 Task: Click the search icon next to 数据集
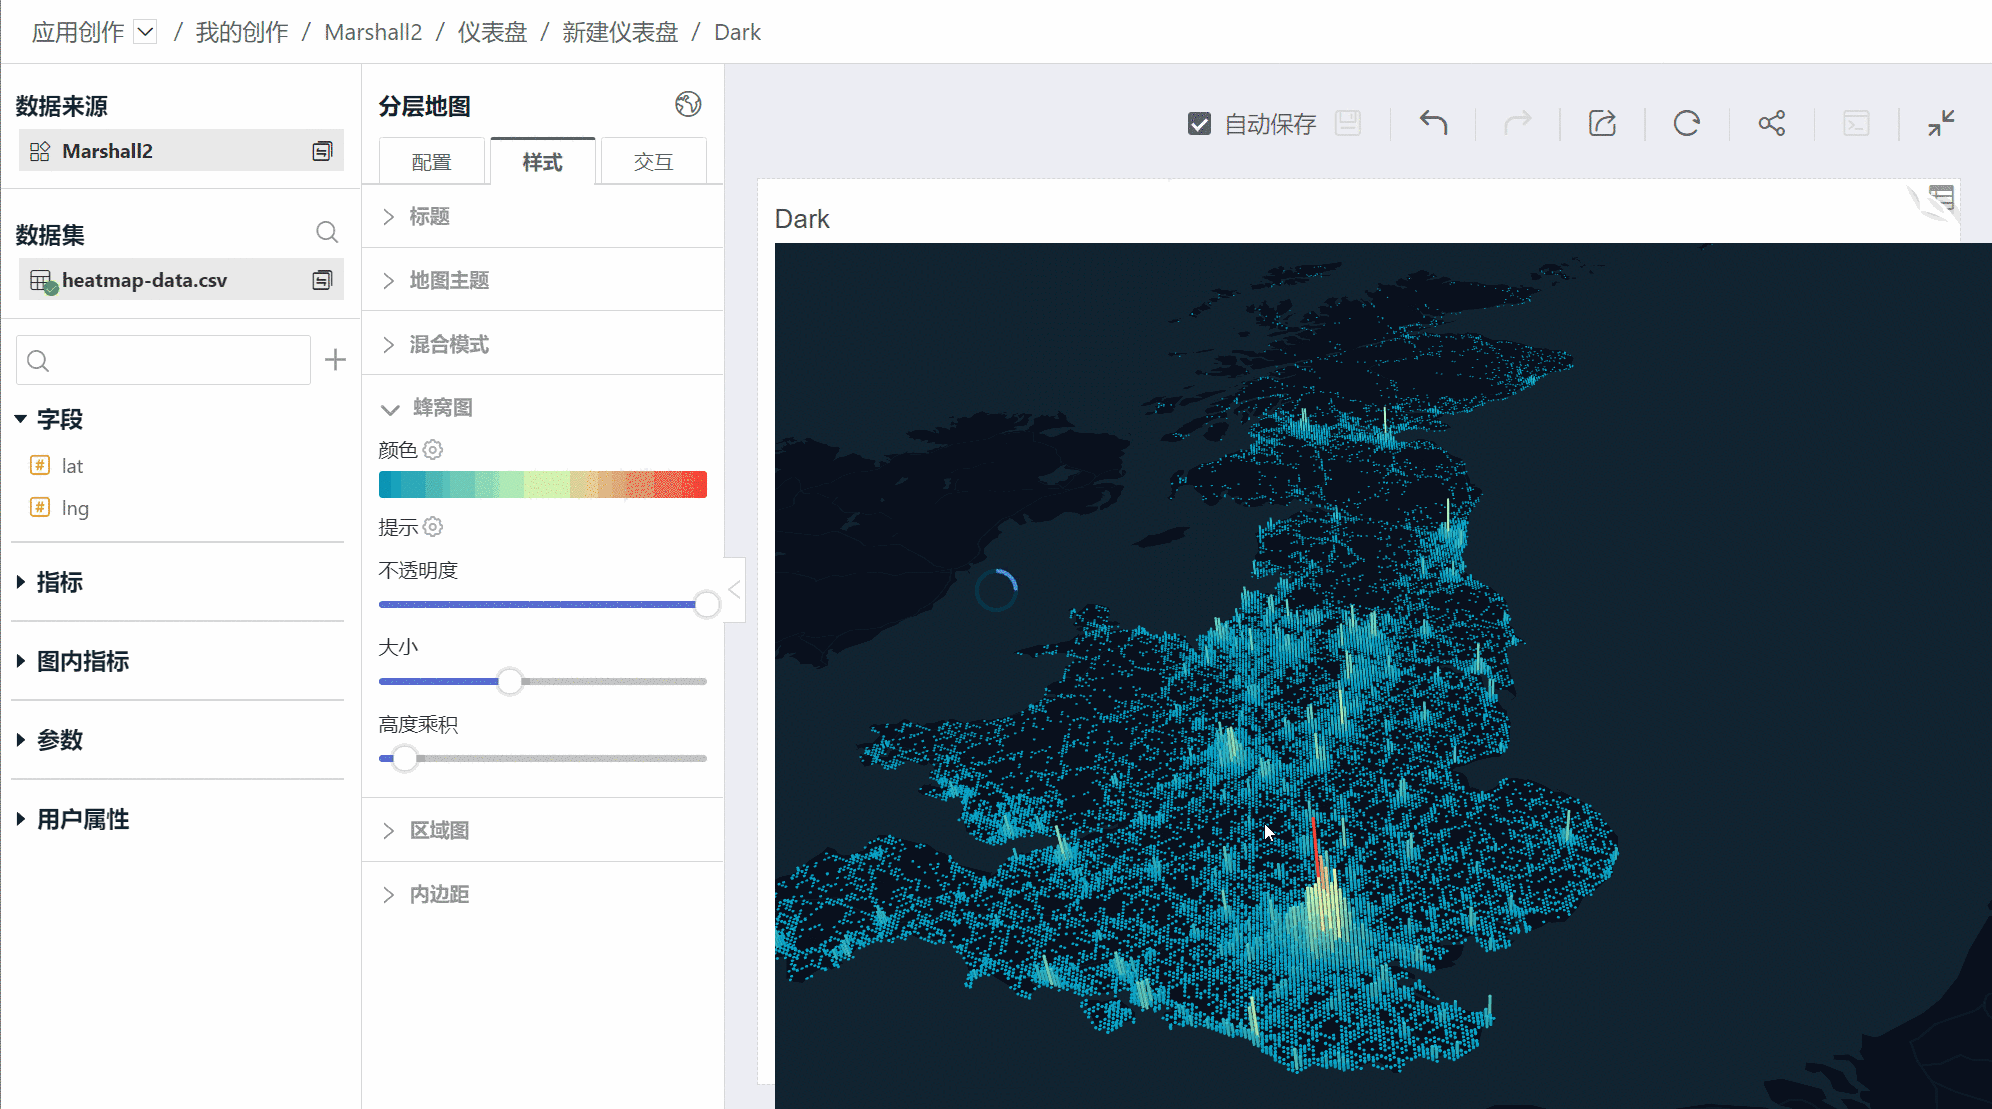(327, 233)
